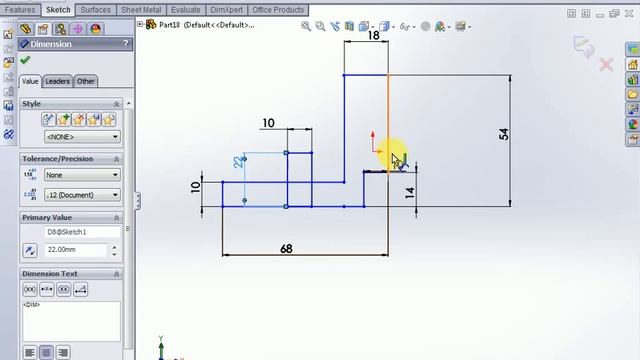The image size is (640, 360).
Task: Switch to the Office Products tab
Action: tap(278, 10)
